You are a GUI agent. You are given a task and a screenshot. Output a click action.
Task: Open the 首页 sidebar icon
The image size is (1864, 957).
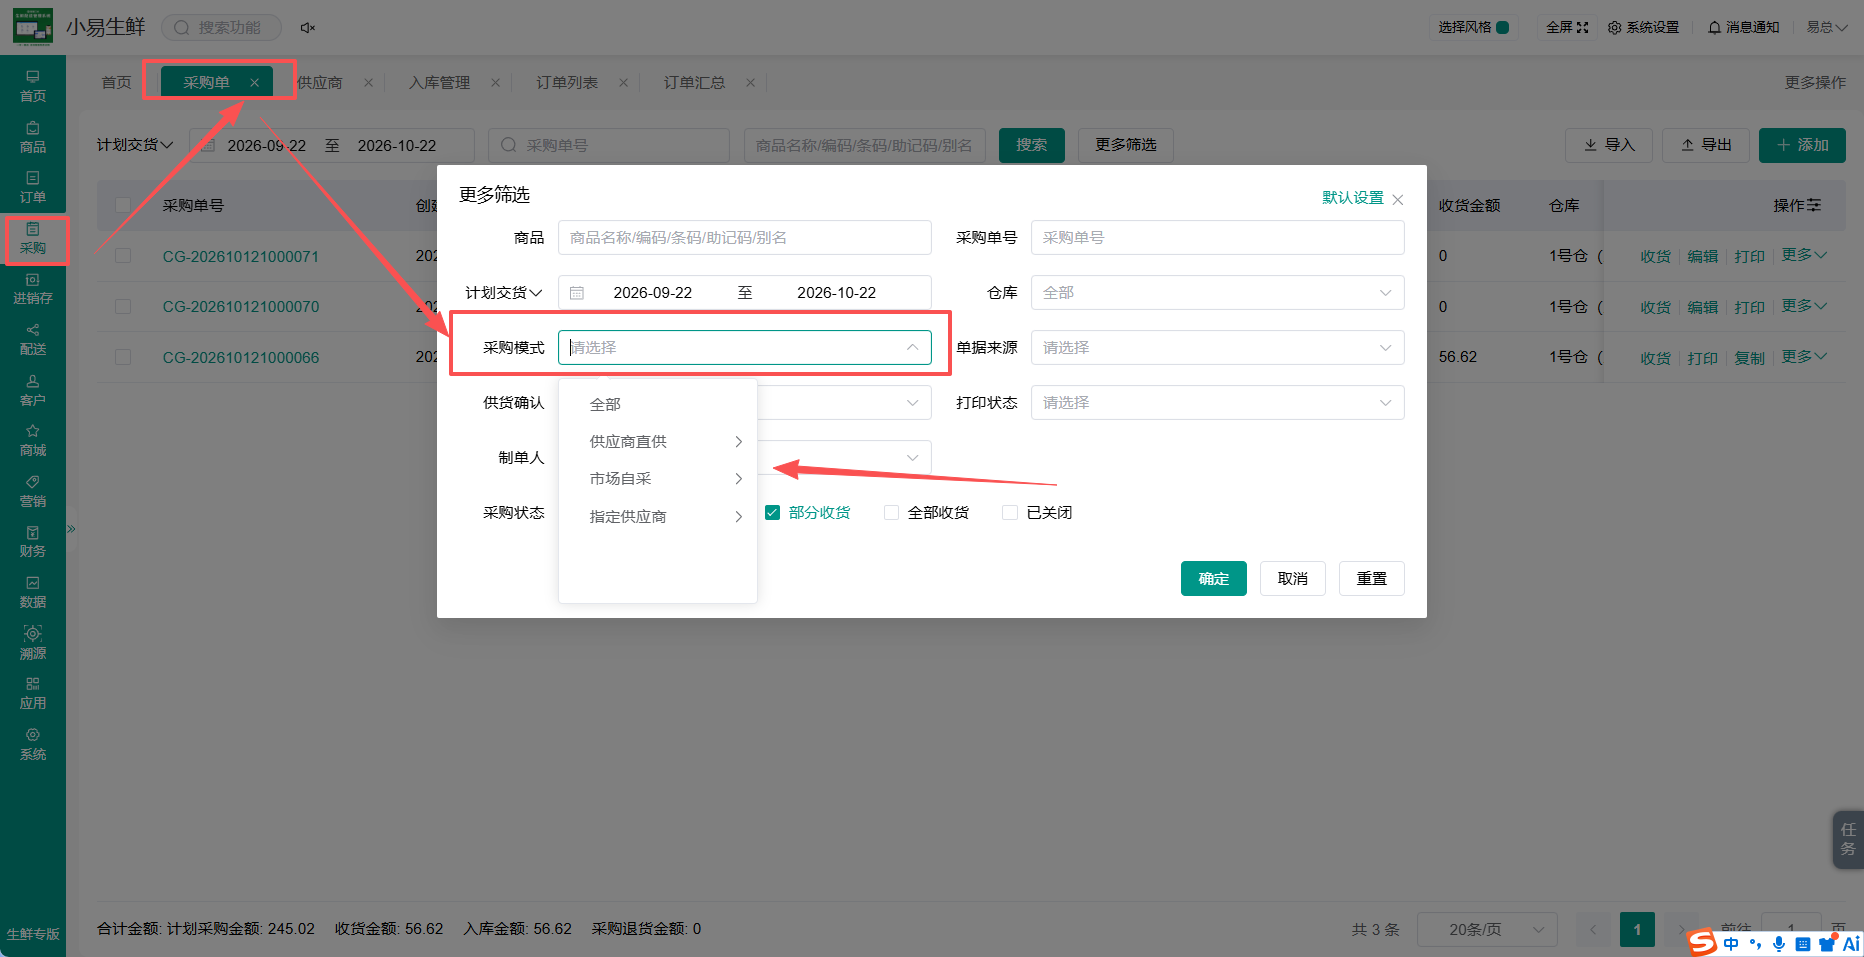coord(33,86)
